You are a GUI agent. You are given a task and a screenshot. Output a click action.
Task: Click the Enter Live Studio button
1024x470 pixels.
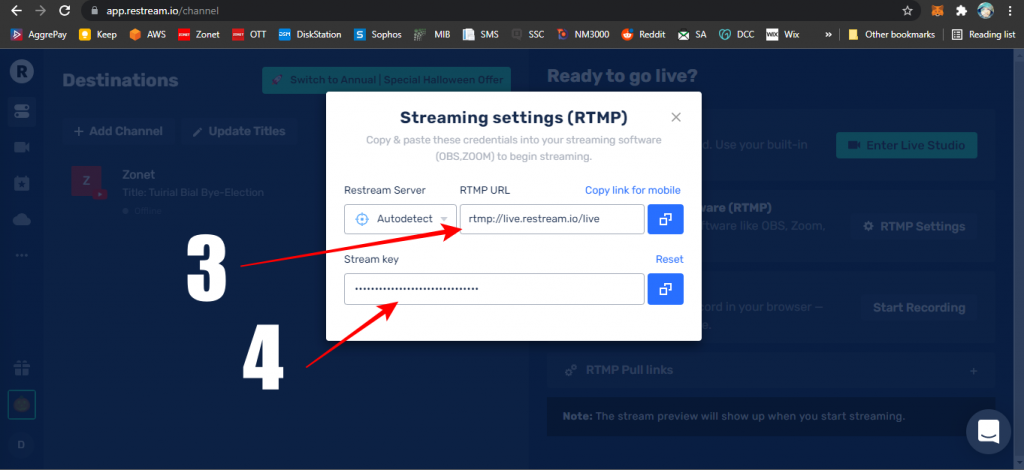tap(906, 145)
